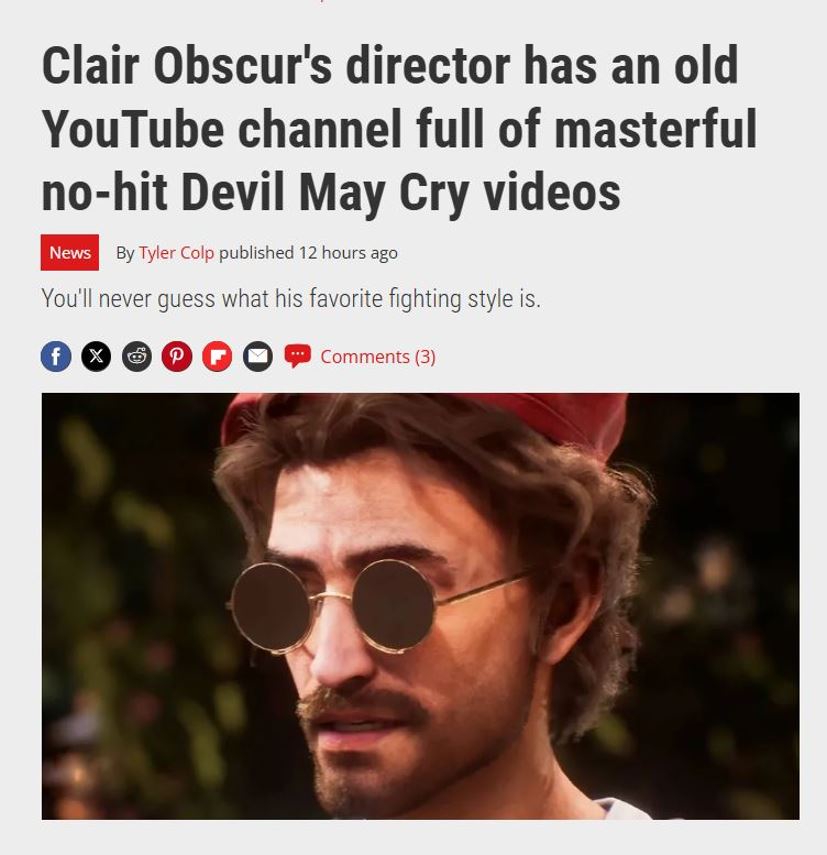Pin the article on Pinterest

[x=177, y=357]
